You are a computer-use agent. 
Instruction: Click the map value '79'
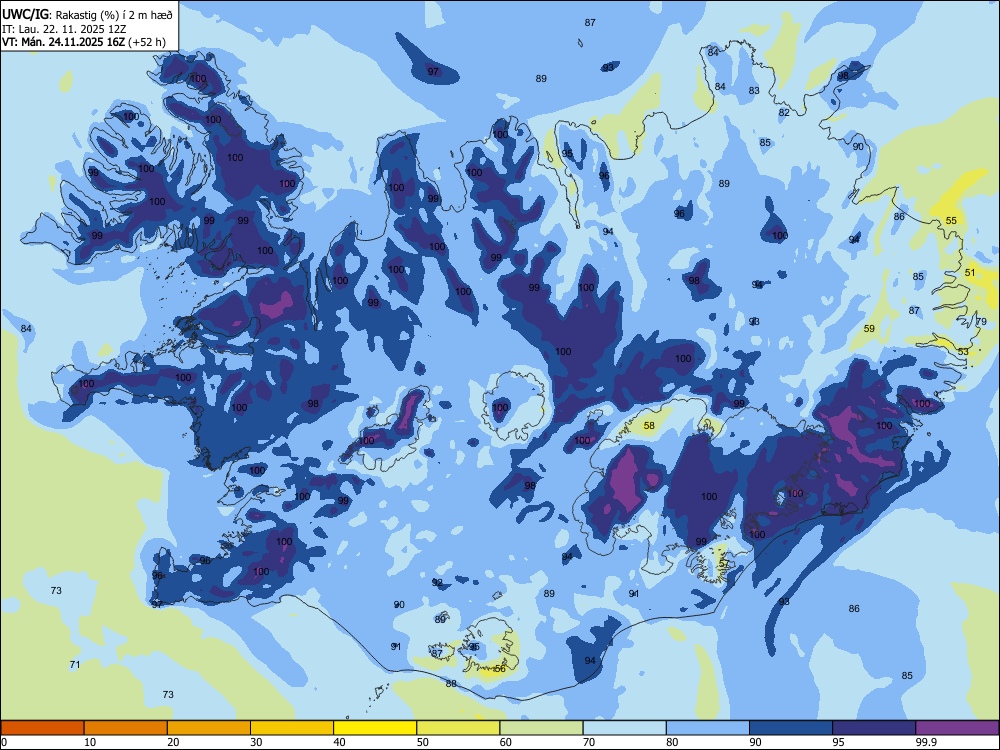982,321
